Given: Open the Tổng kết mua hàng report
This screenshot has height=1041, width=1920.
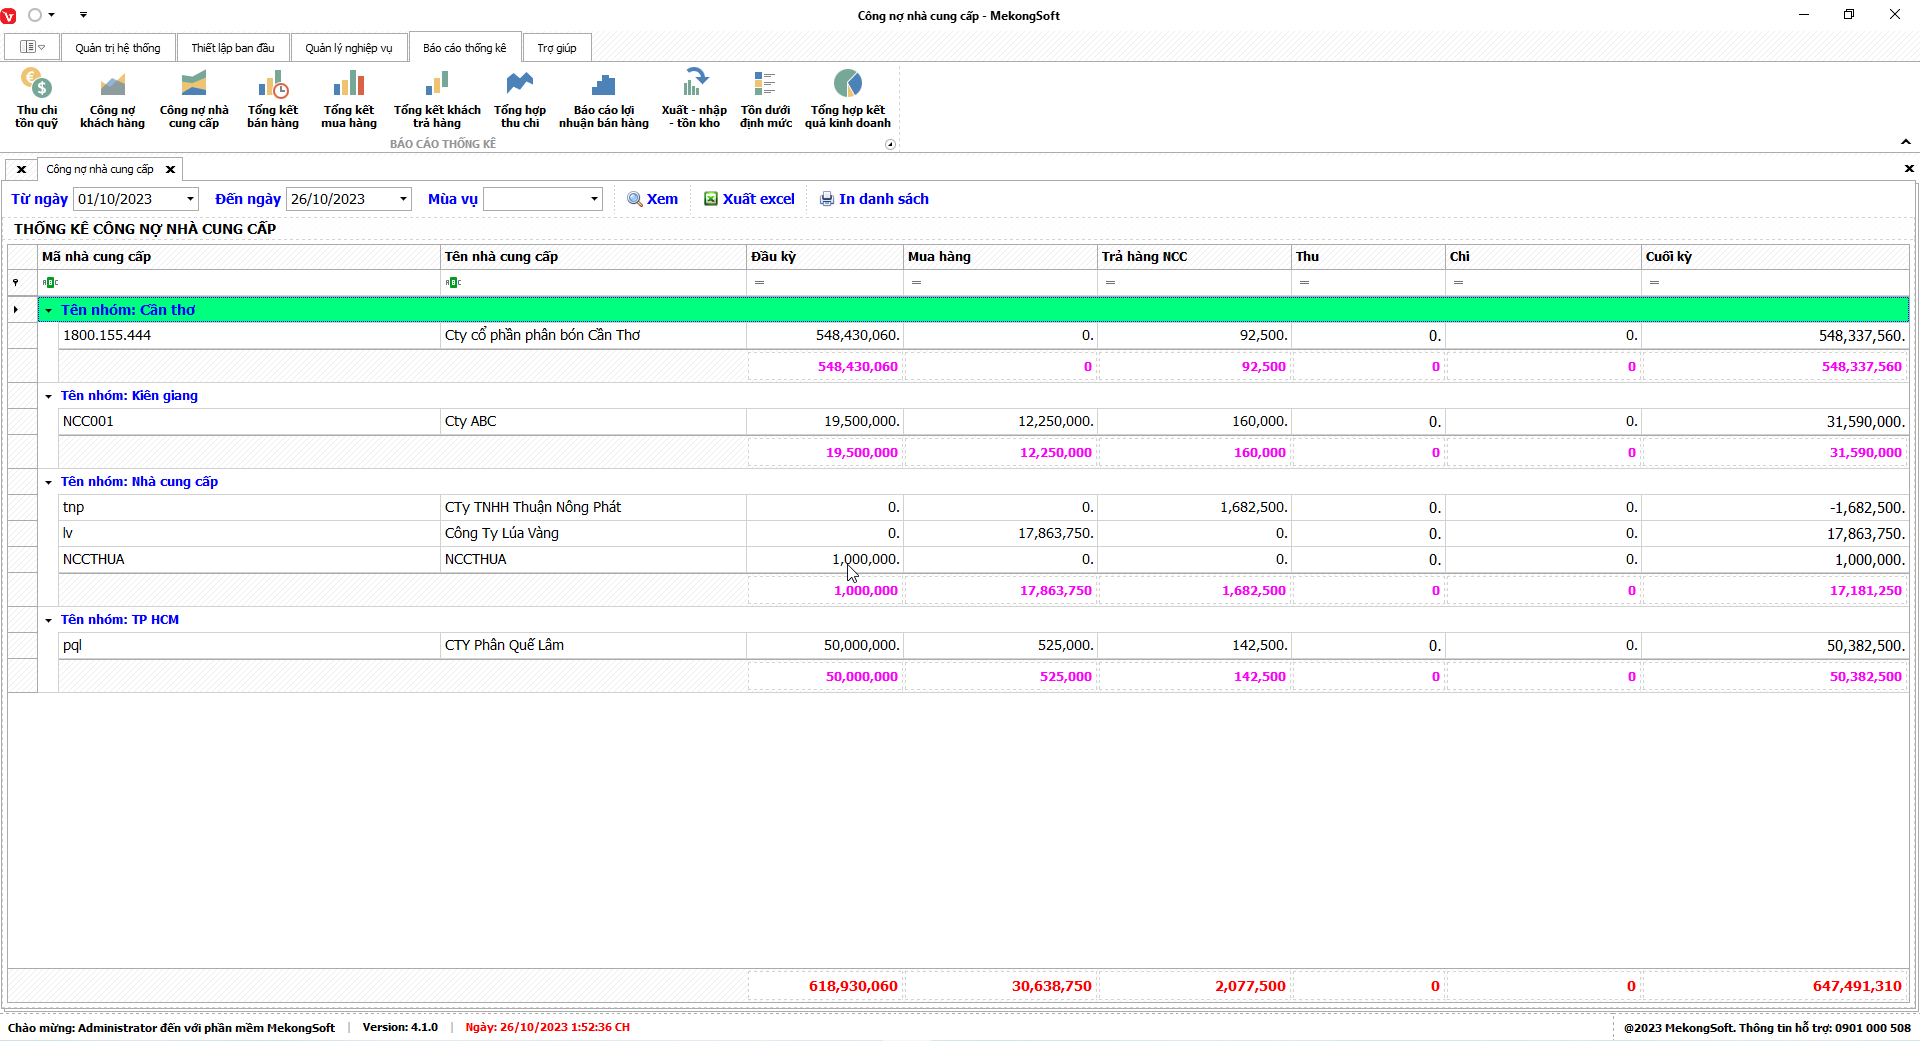Looking at the screenshot, I should click(349, 99).
